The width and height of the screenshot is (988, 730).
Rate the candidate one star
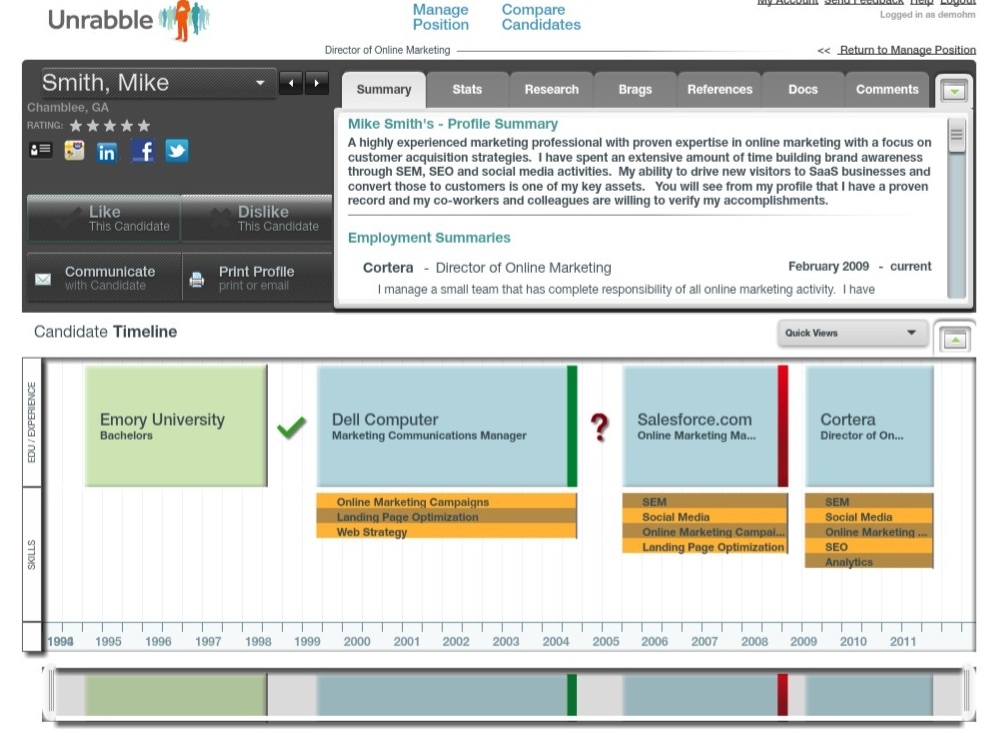(76, 125)
